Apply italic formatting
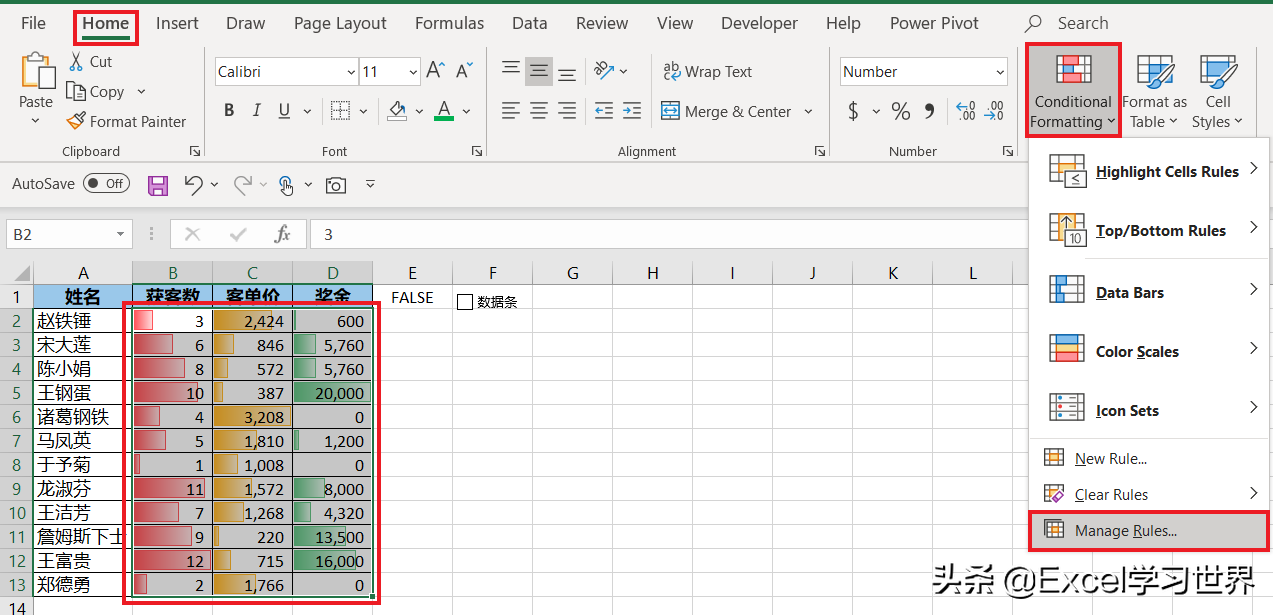Viewport: 1273px width, 615px height. [257, 111]
